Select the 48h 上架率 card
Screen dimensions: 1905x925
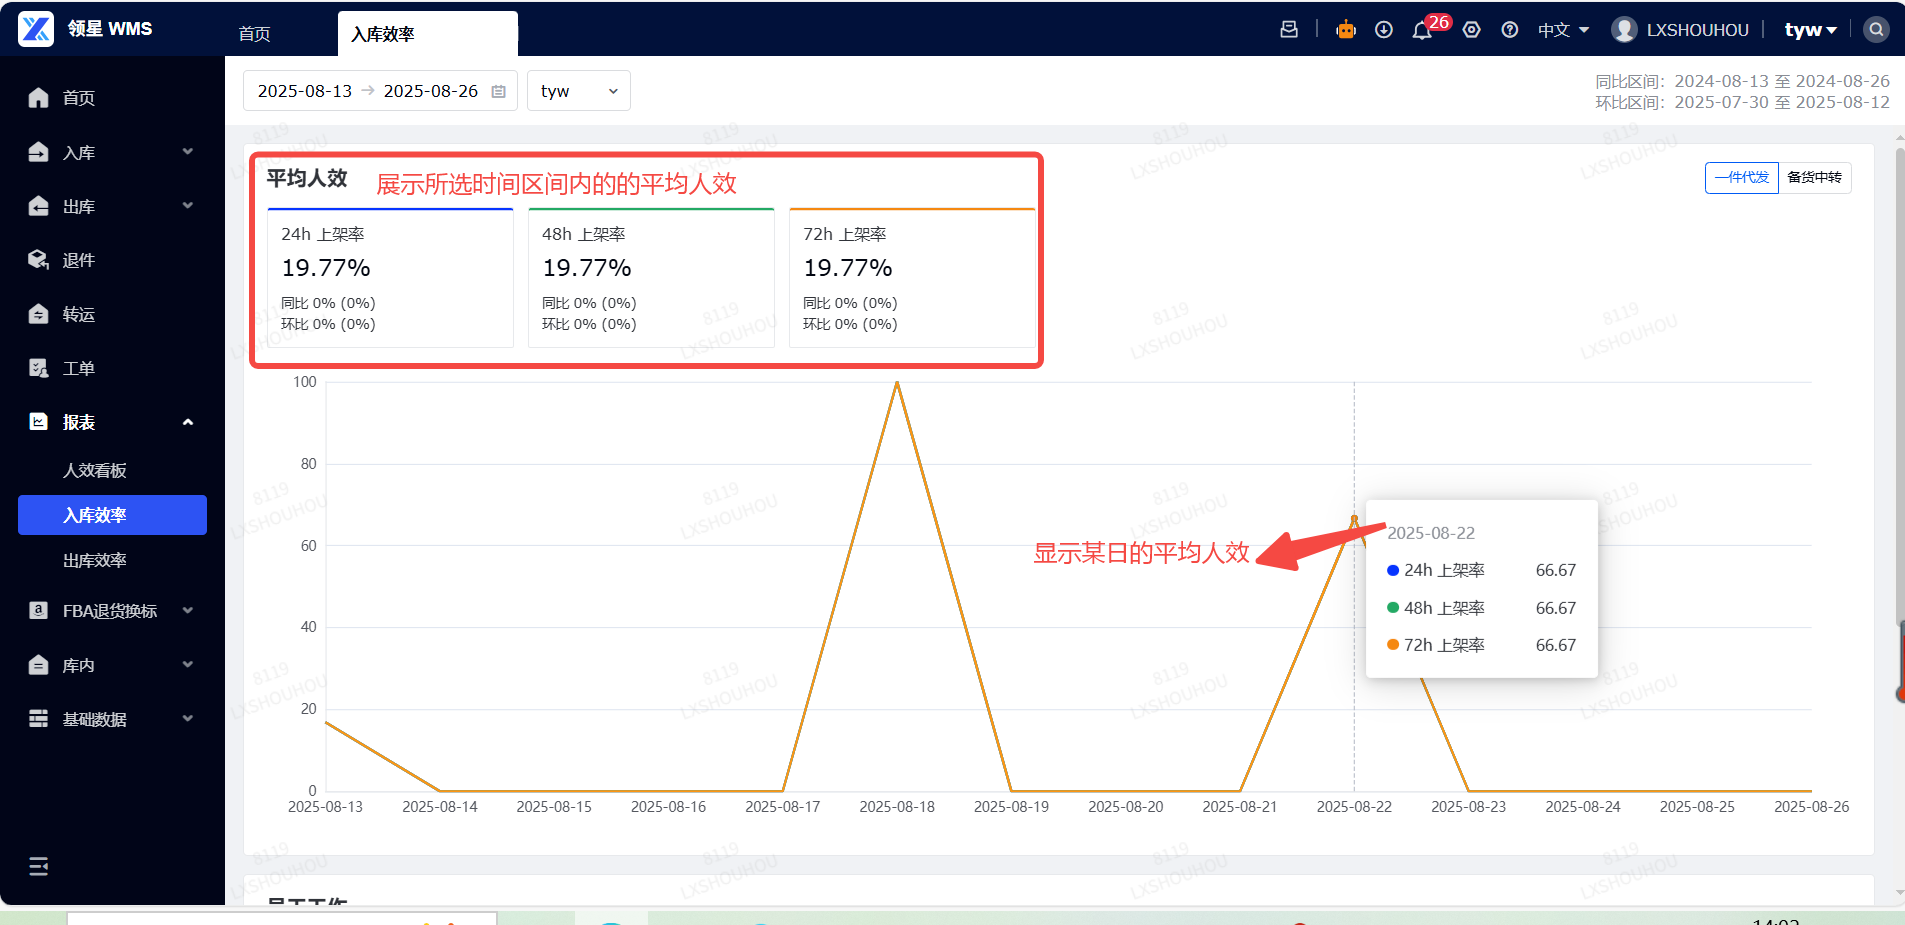click(651, 278)
